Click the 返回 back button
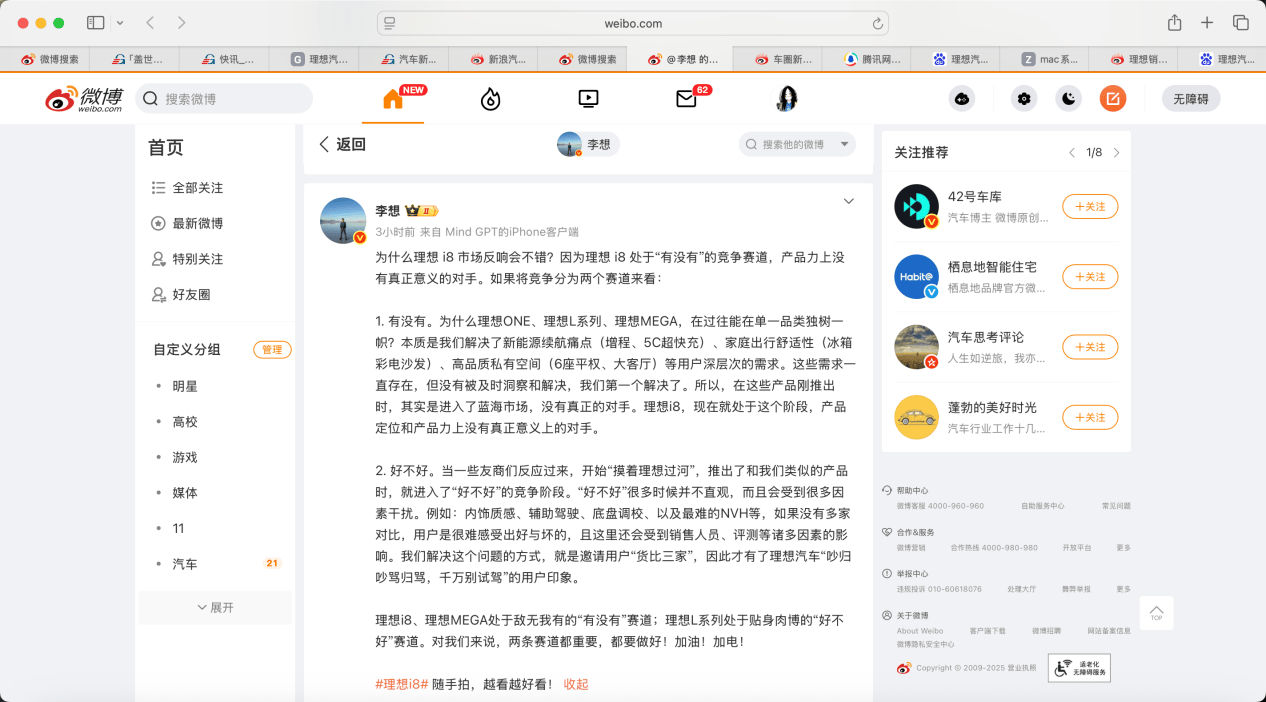 342,144
